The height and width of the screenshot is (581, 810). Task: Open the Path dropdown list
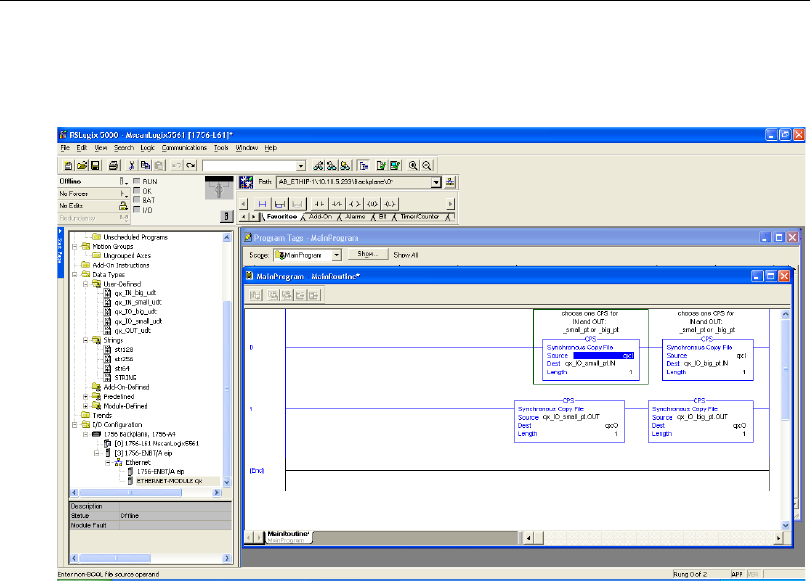coord(436,182)
